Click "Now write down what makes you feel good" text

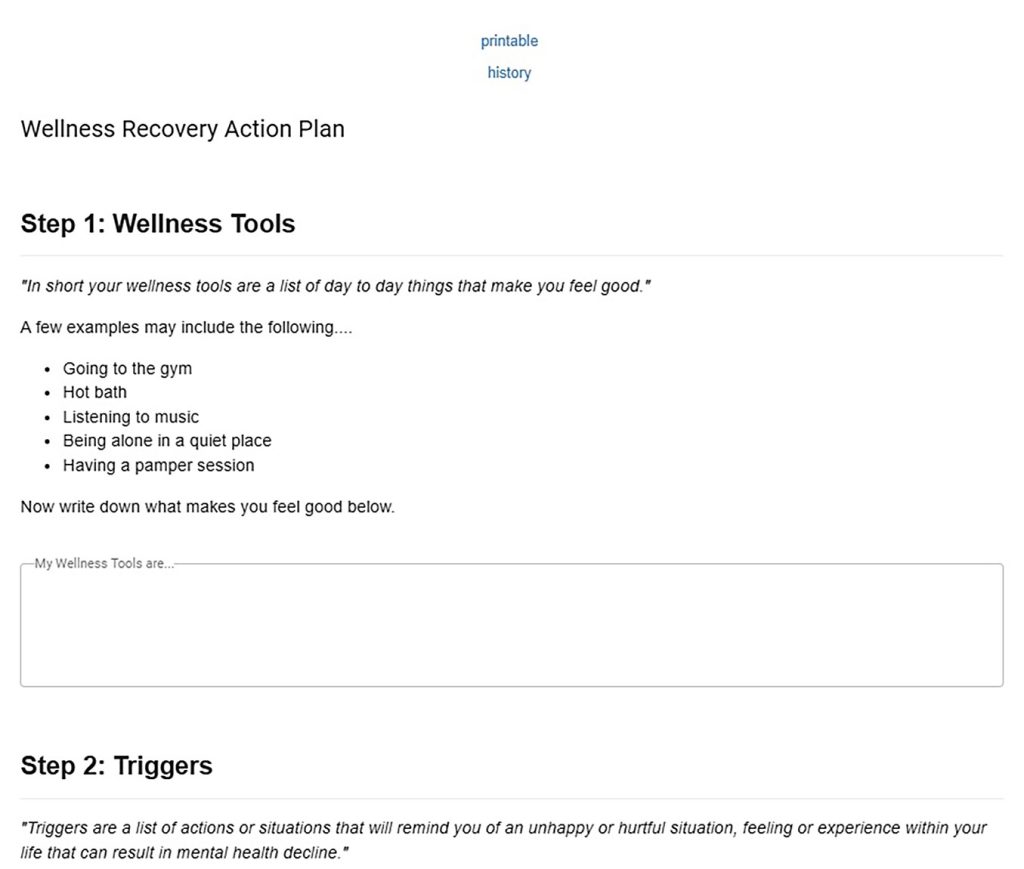tap(207, 507)
